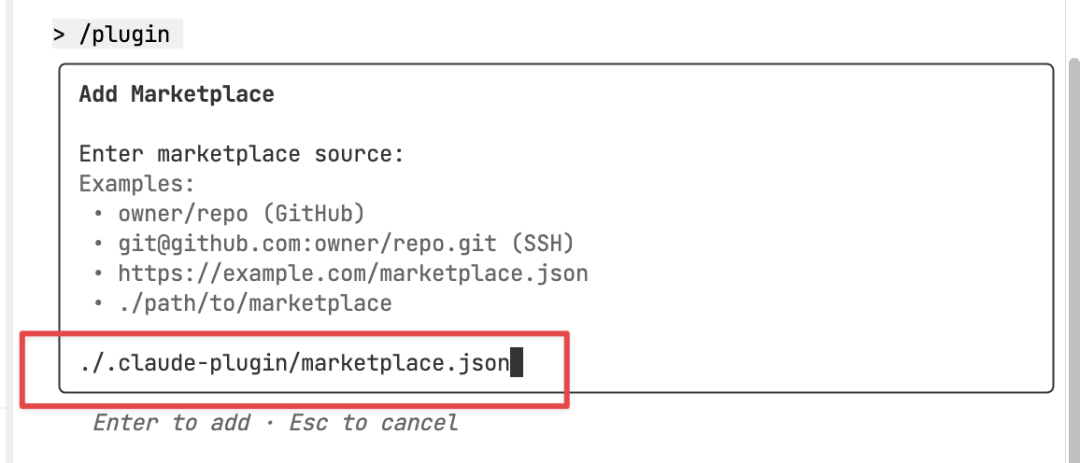This screenshot has height=463, width=1080.
Task: Select the ./path/to/marketplace example line
Action: (254, 302)
